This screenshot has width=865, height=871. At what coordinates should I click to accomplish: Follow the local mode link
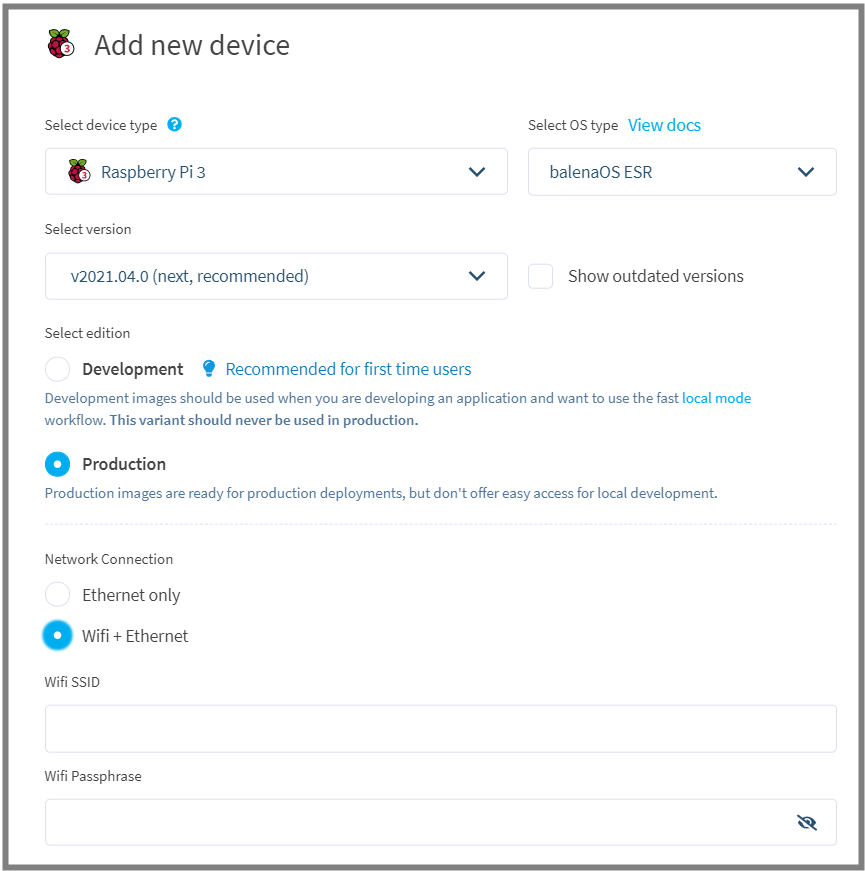pyautogui.click(x=716, y=398)
